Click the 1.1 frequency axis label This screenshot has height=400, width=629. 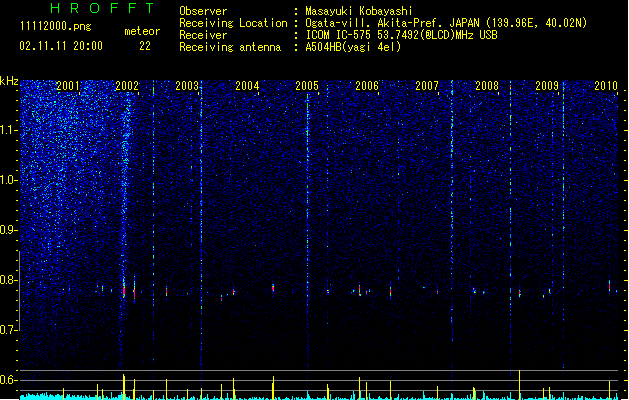[x=9, y=130]
